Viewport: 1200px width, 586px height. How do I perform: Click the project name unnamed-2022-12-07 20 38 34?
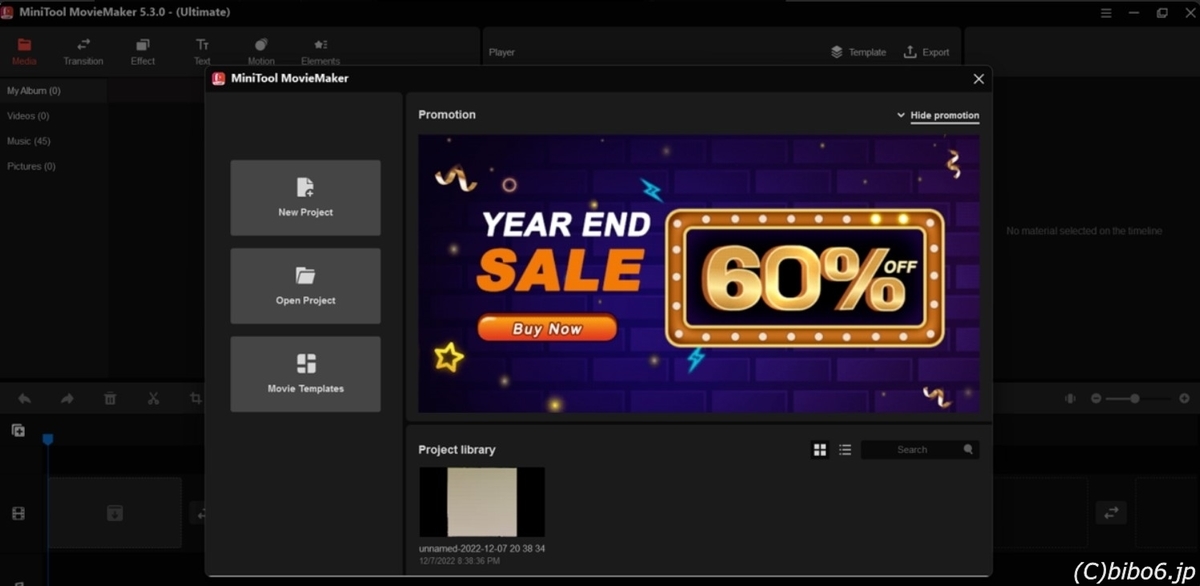point(482,548)
